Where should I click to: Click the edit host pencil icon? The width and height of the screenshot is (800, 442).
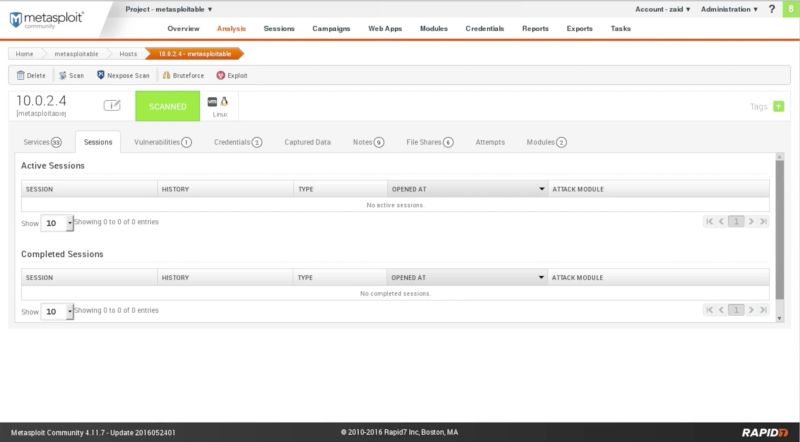(x=112, y=105)
